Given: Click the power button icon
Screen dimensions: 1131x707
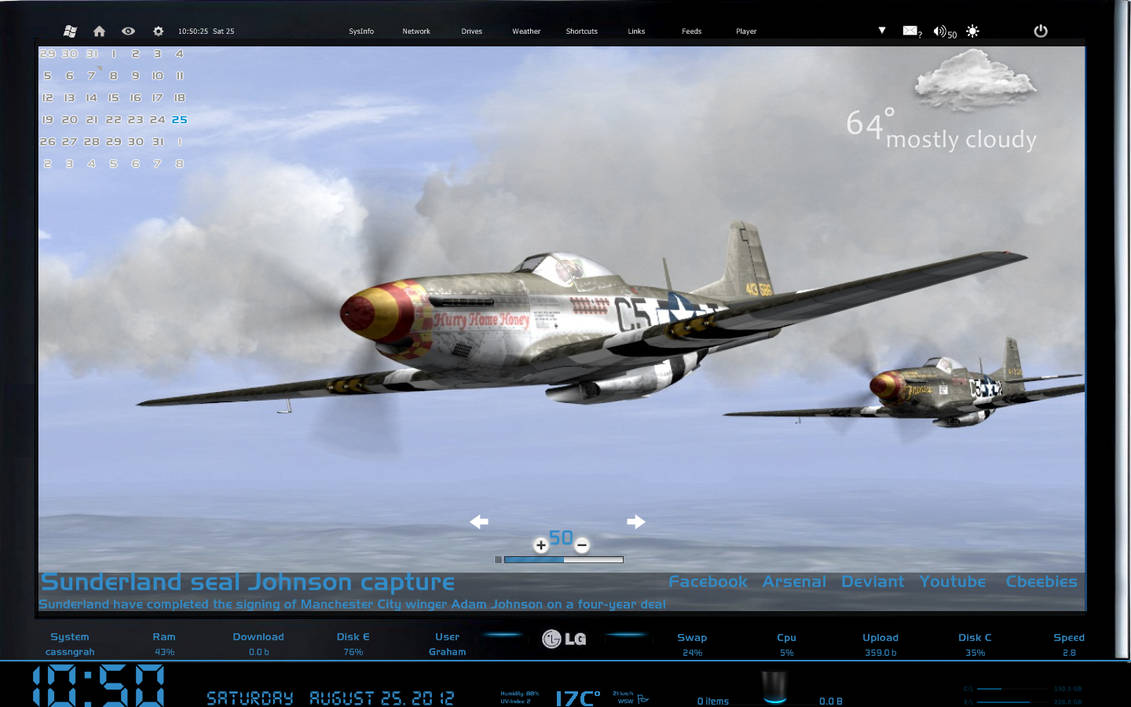Looking at the screenshot, I should (x=1040, y=31).
